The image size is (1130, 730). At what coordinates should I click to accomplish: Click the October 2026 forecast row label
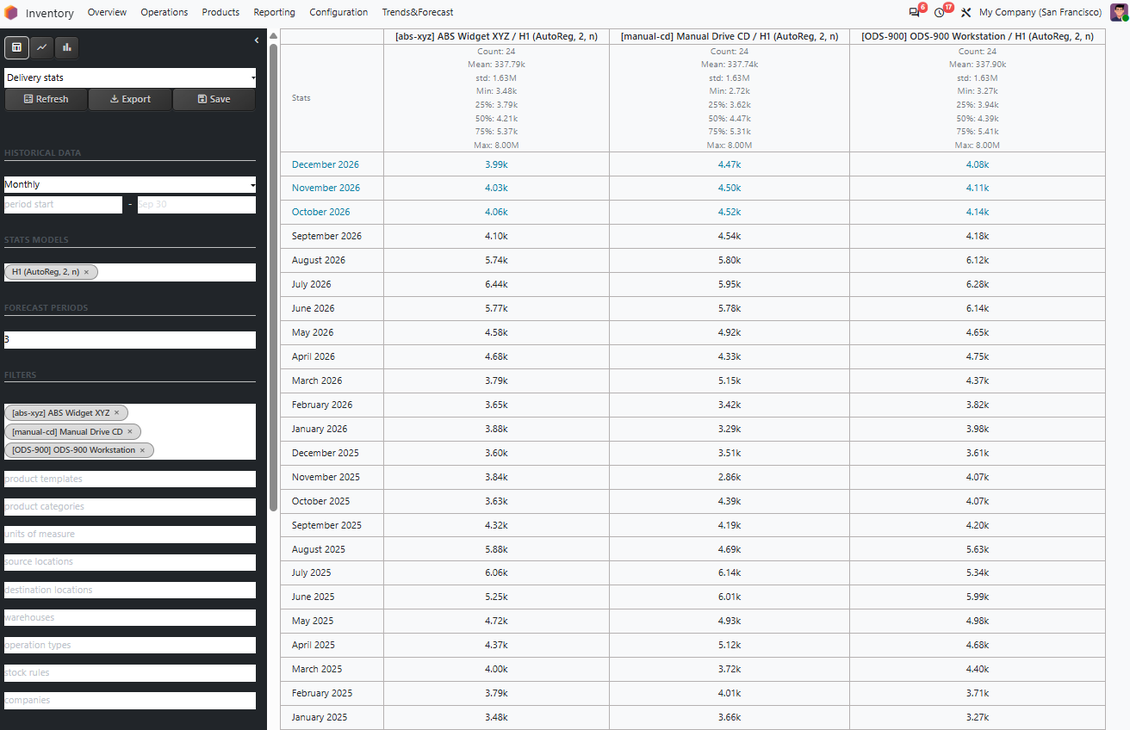click(x=321, y=212)
